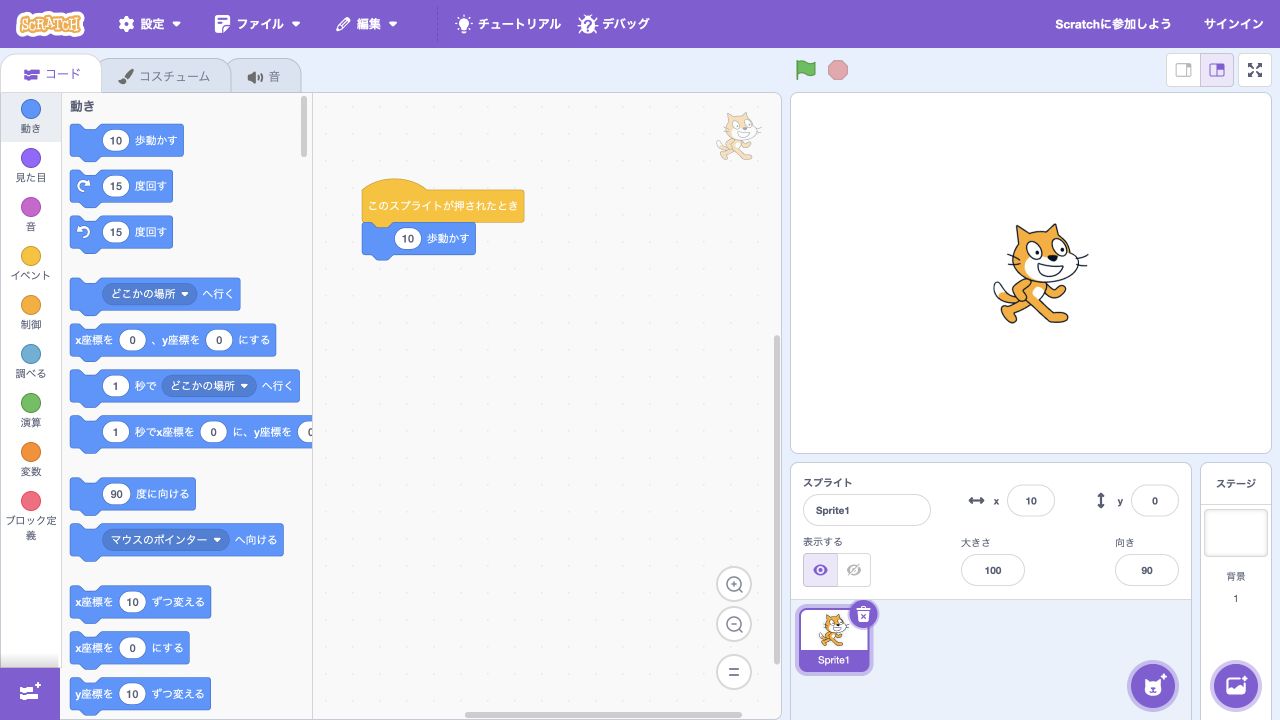
Task: Click the clockwise 15 度回す palette block
Action: [x=121, y=187]
